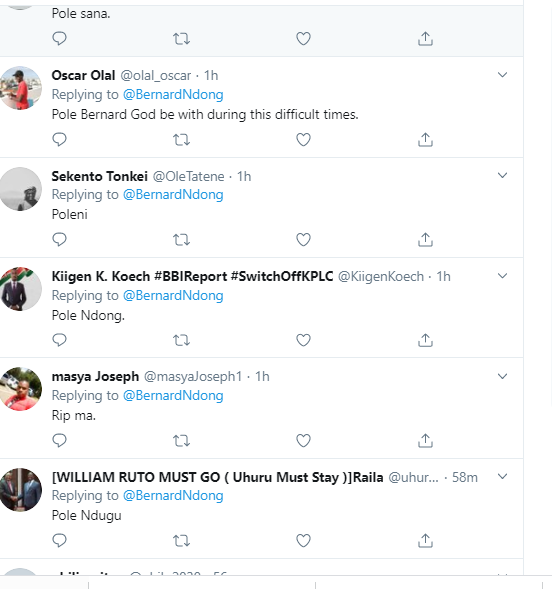Like the "Pole Ndugu" reply

click(x=303, y=541)
